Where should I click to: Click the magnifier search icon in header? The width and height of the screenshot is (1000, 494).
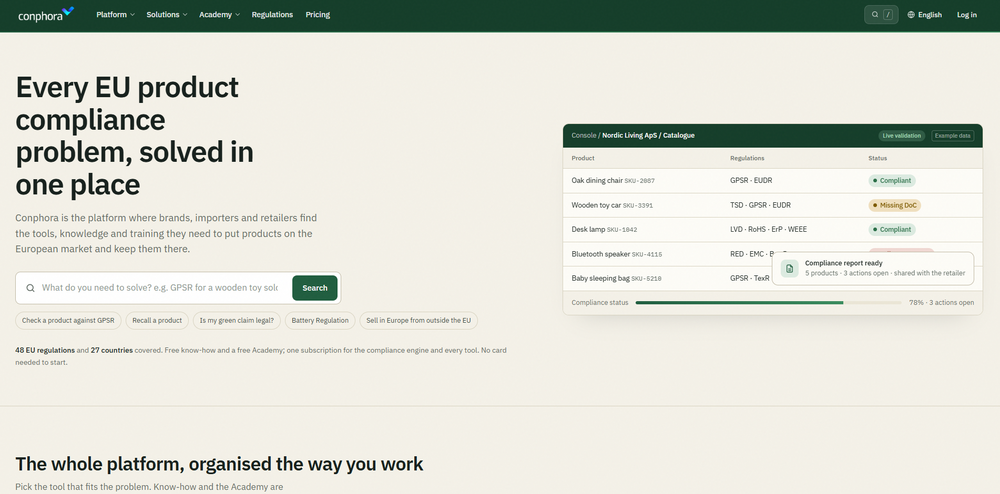pyautogui.click(x=874, y=15)
